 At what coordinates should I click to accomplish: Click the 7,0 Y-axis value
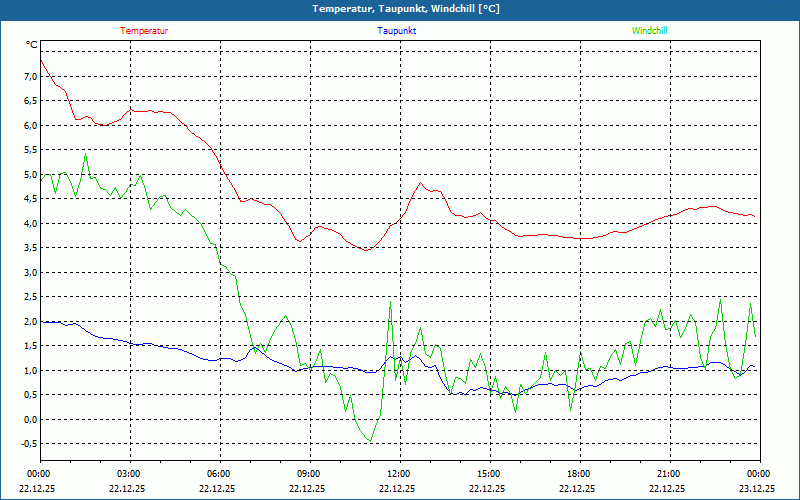pos(31,77)
